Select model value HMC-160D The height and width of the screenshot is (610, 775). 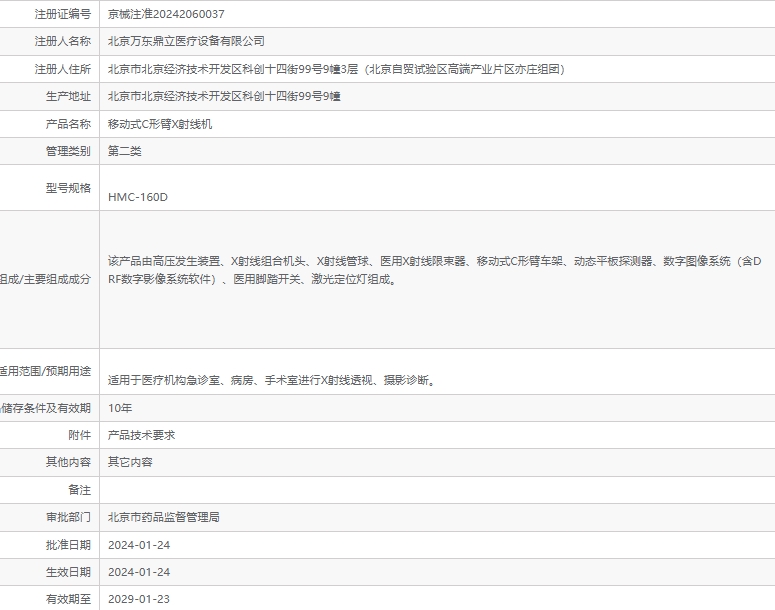tap(138, 197)
